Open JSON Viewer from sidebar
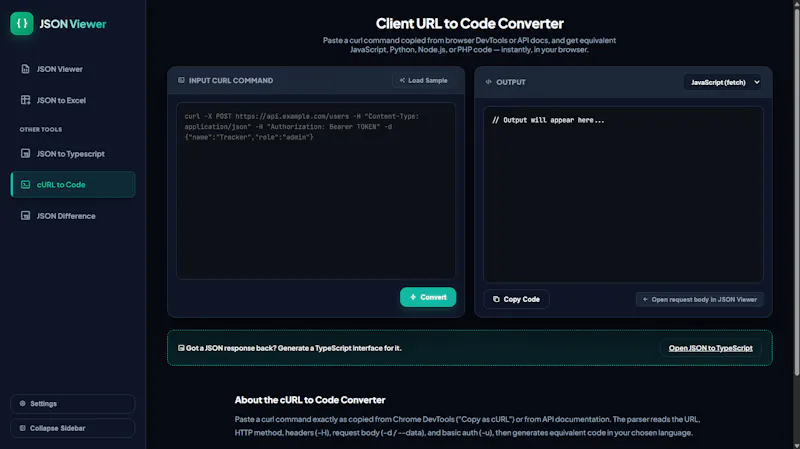 click(x=72, y=69)
